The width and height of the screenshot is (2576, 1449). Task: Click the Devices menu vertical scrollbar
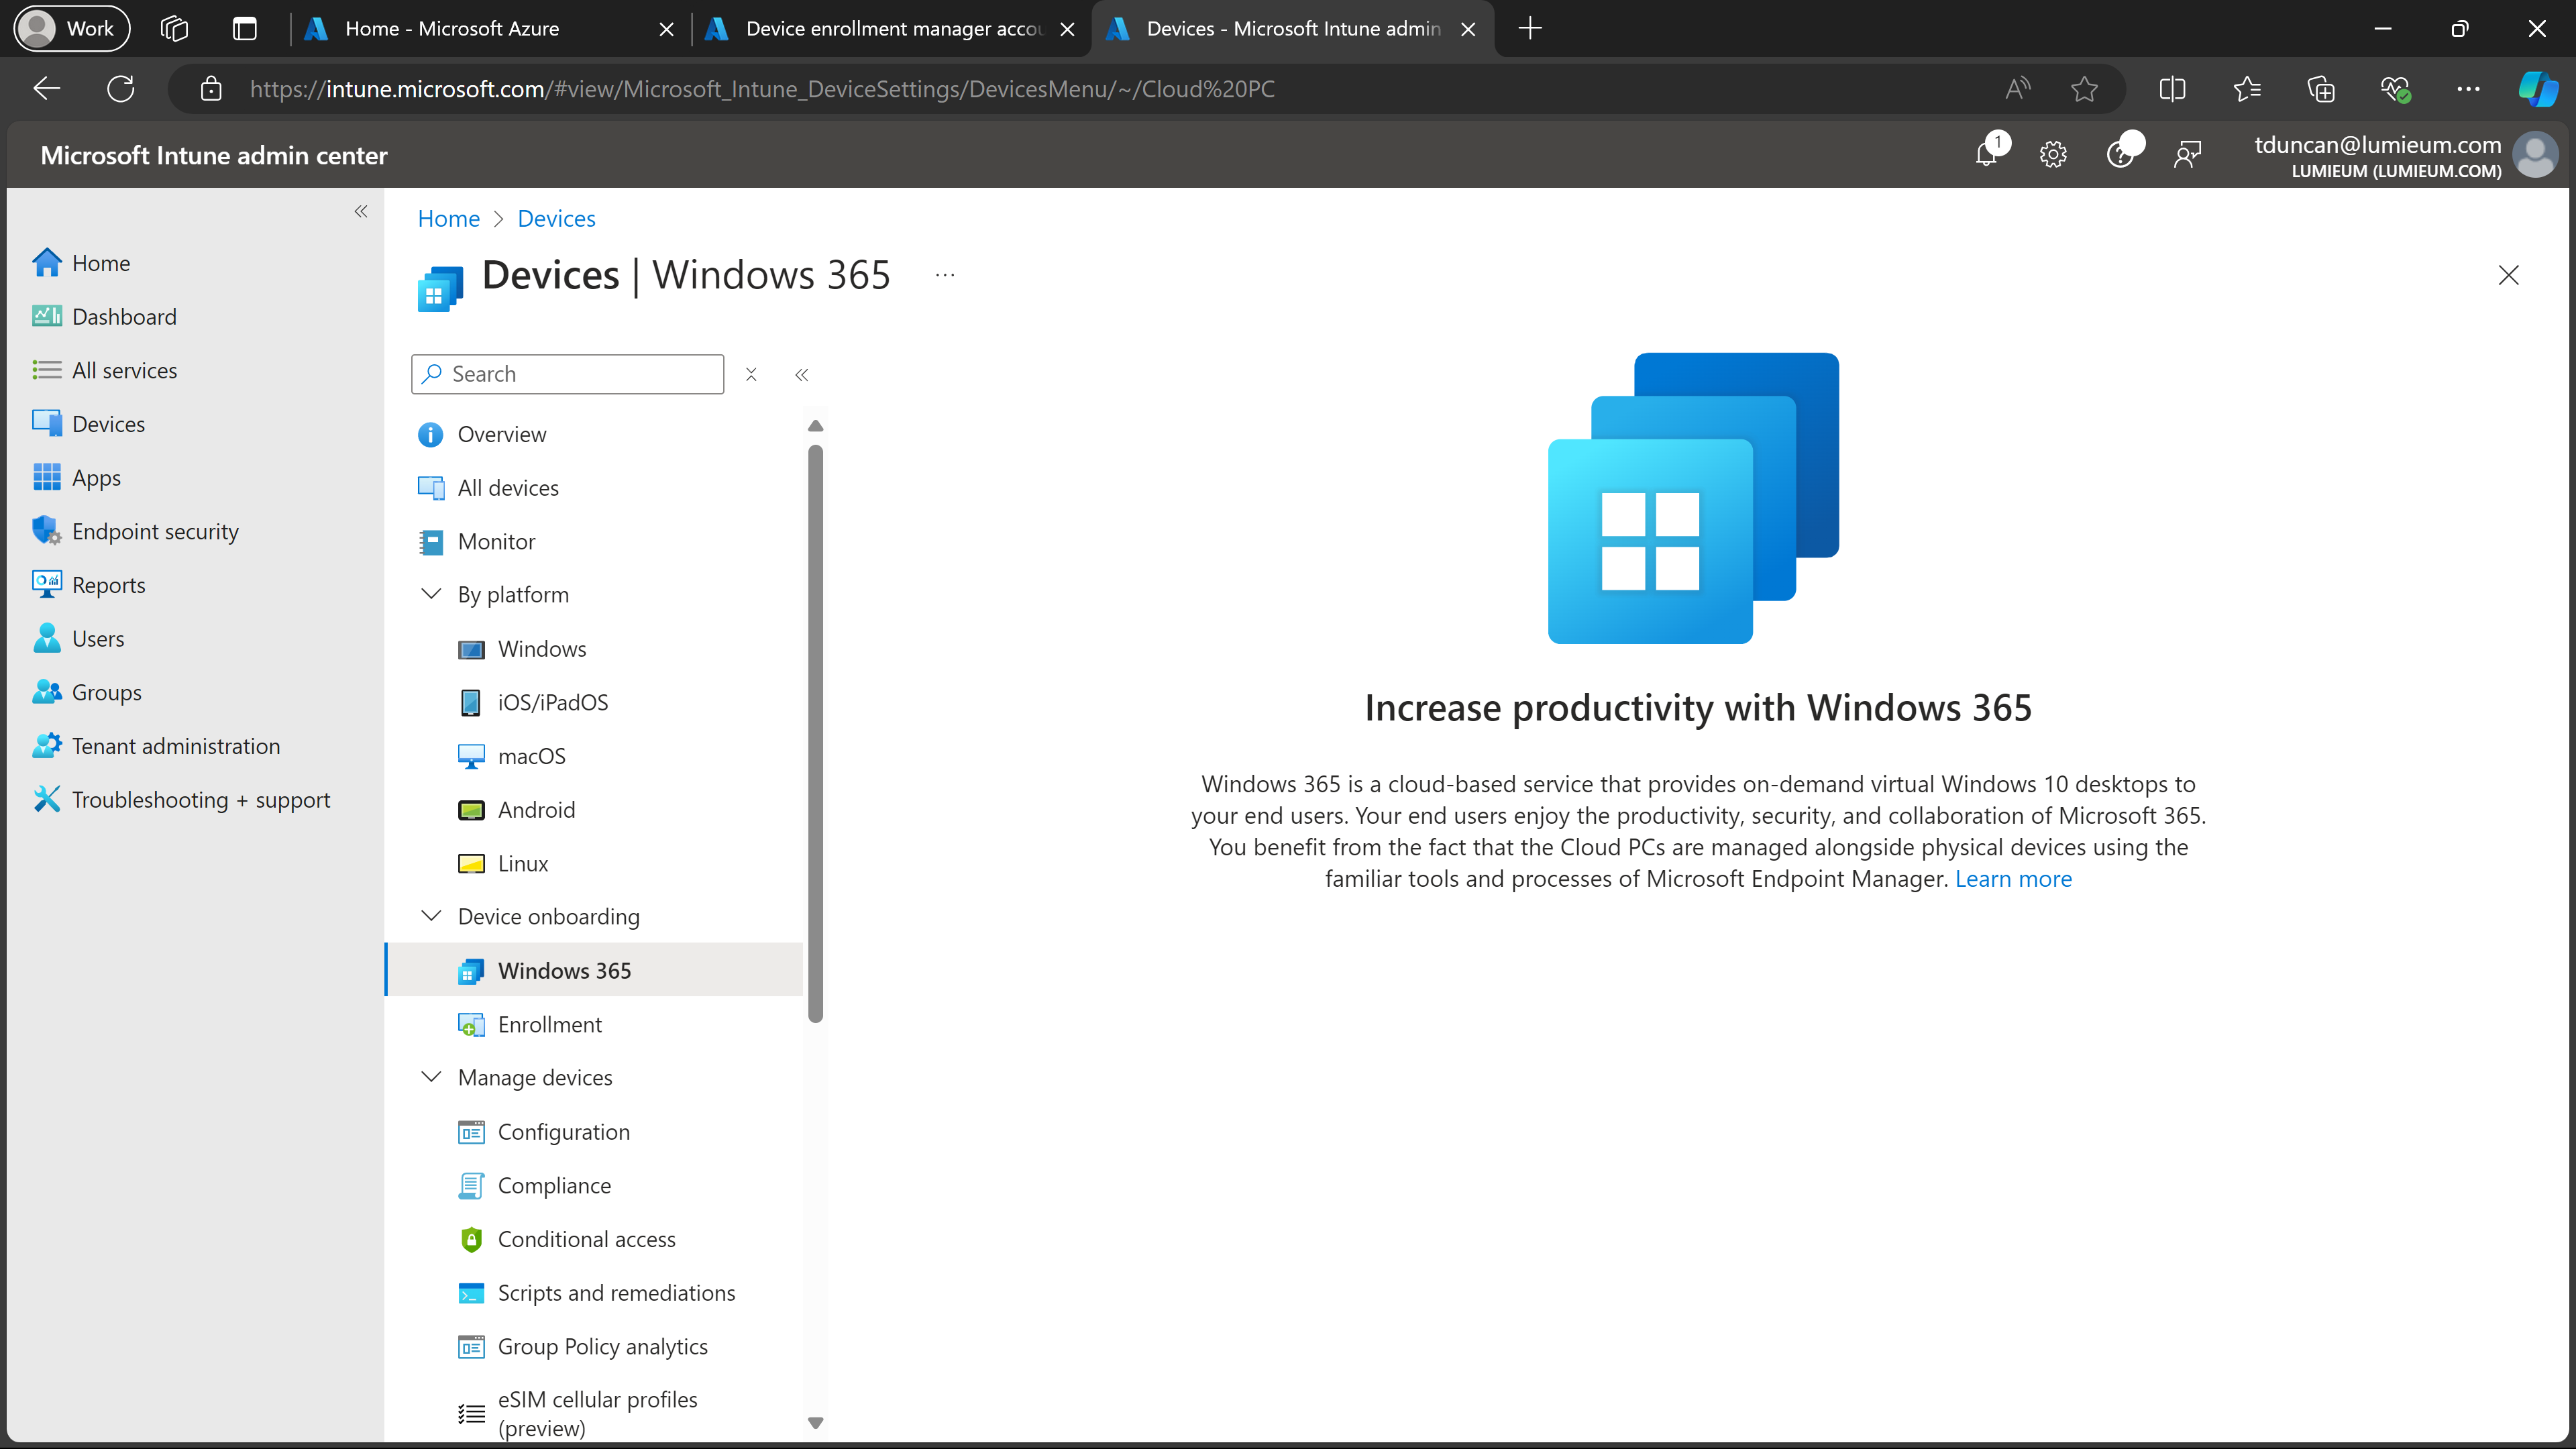coord(815,733)
